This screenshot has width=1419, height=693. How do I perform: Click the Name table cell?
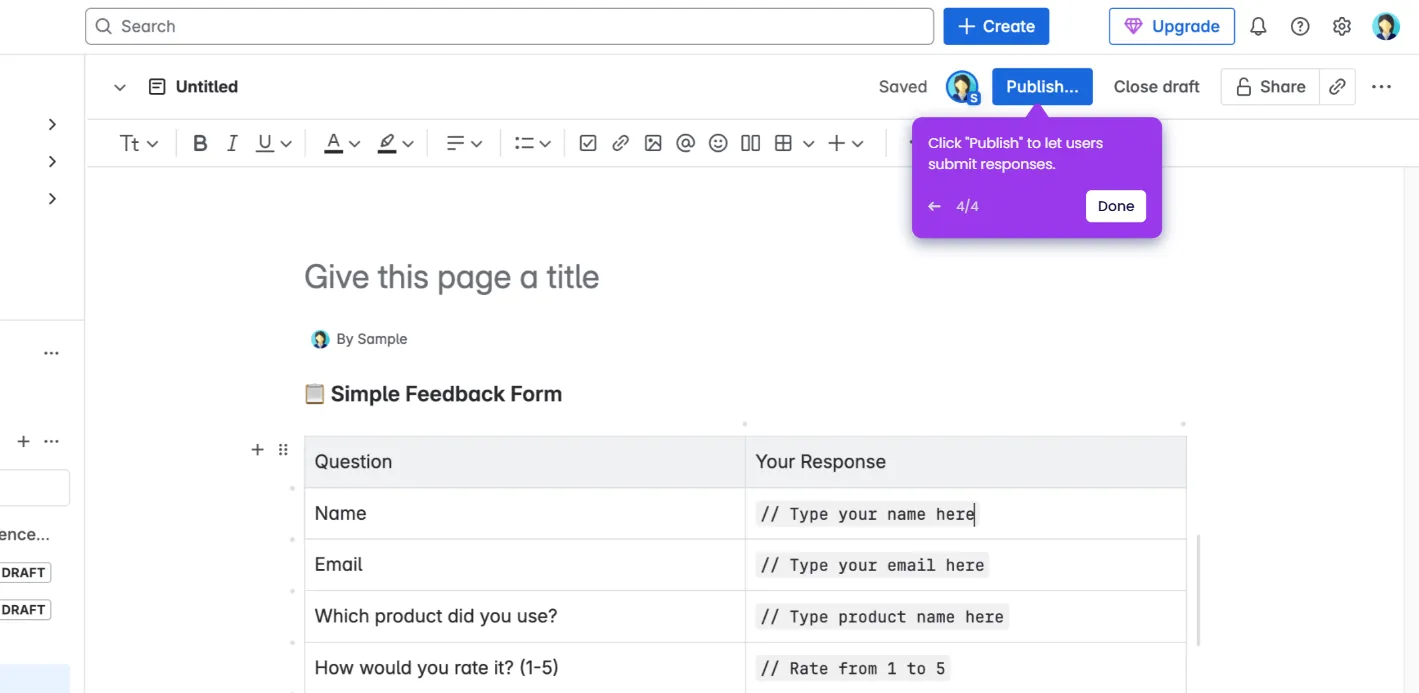(525, 514)
